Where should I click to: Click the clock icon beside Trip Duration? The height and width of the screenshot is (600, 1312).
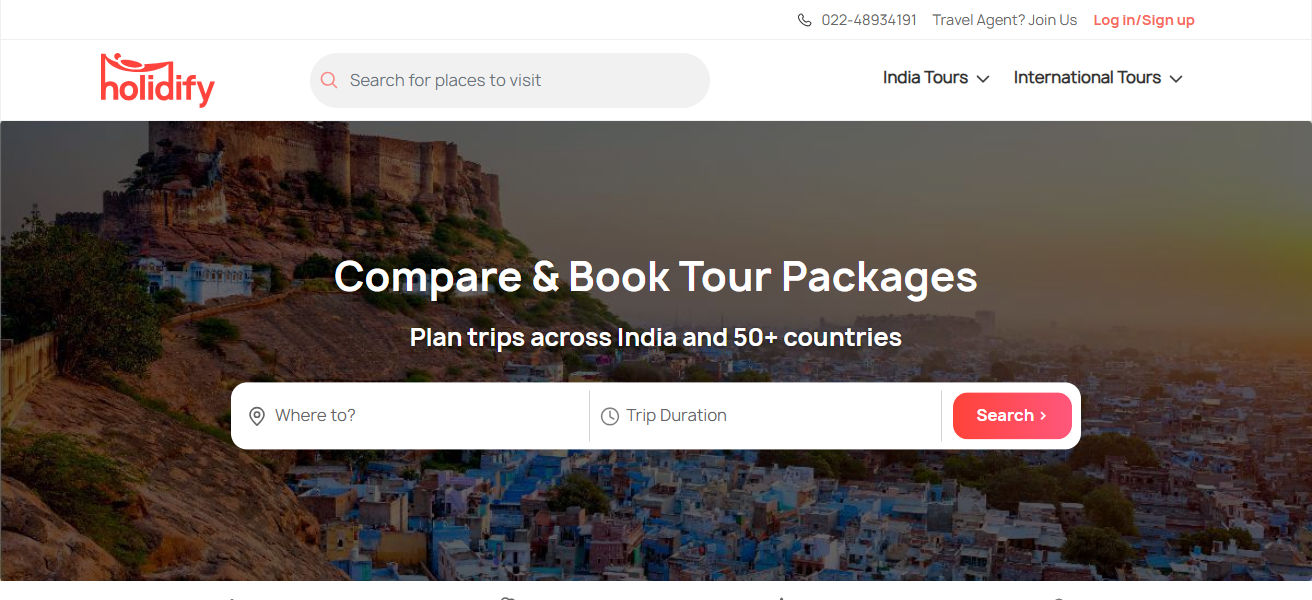(609, 416)
